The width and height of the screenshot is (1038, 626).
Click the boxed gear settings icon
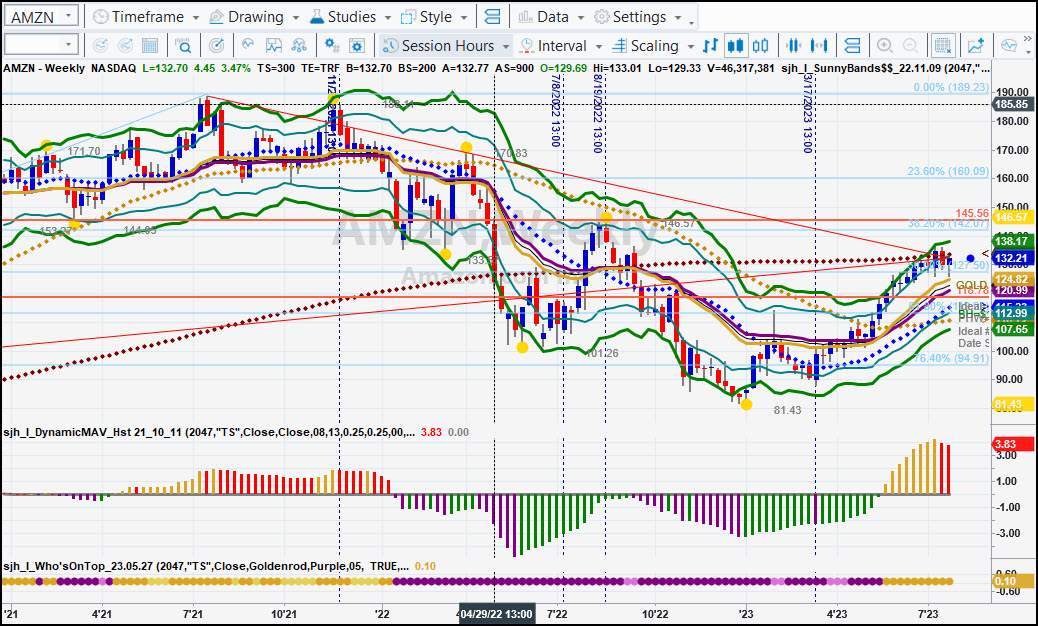pos(357,45)
